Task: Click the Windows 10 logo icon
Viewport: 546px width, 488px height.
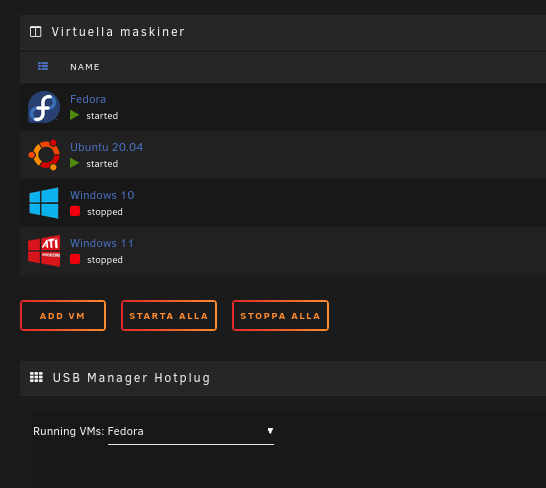Action: (44, 203)
